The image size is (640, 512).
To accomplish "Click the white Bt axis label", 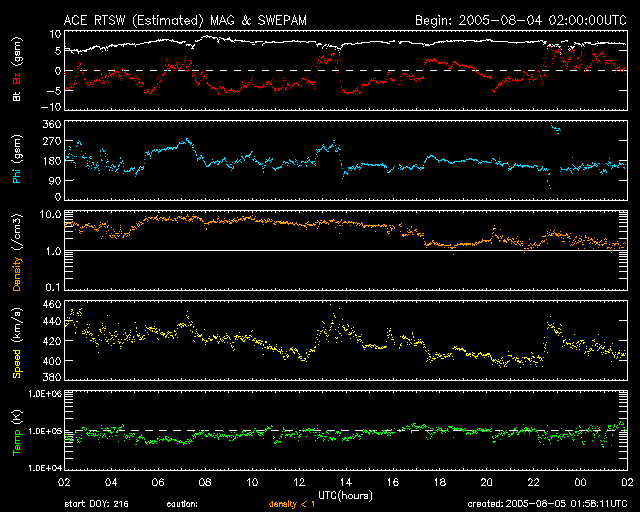I will (17, 96).
